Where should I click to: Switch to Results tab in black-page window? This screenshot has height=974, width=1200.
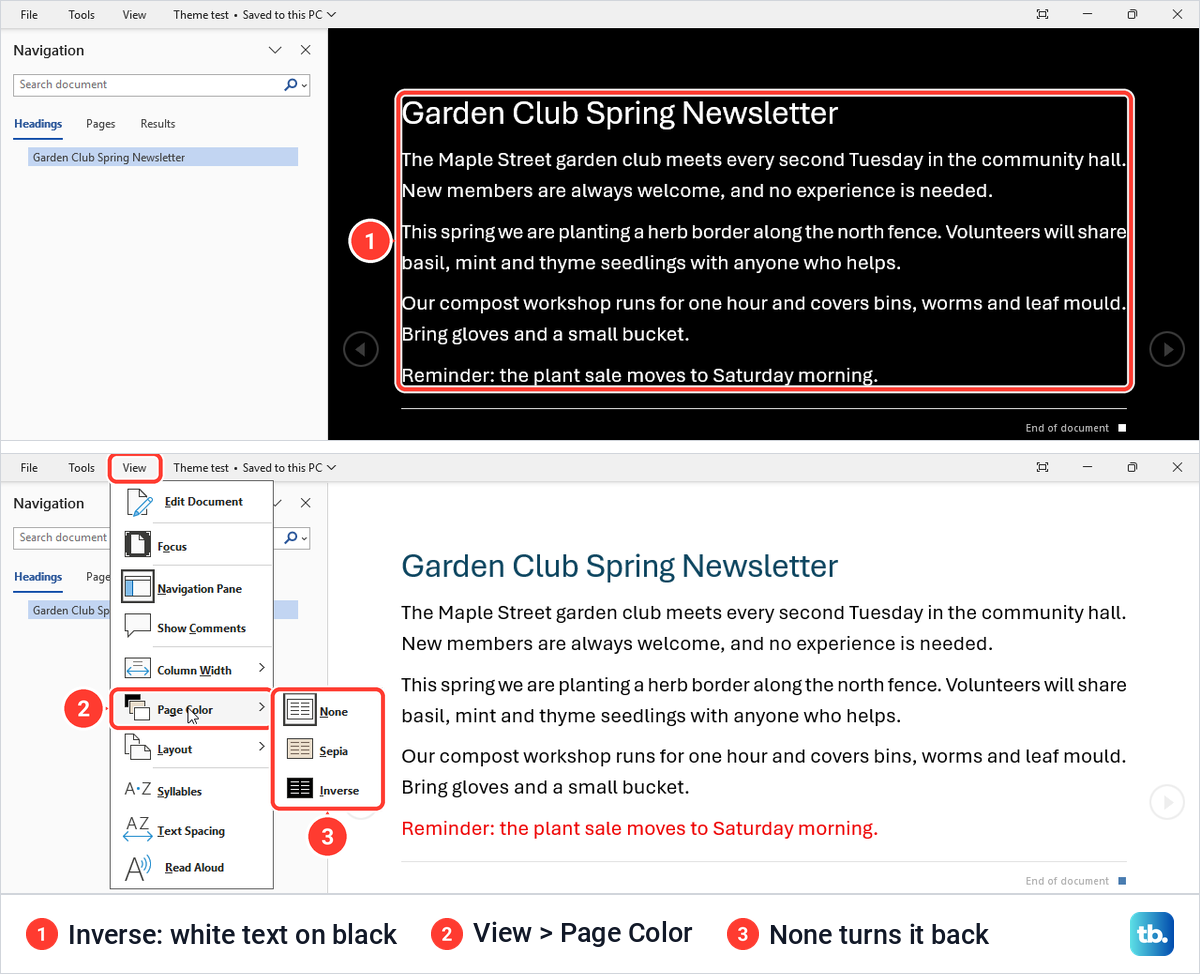(x=158, y=124)
